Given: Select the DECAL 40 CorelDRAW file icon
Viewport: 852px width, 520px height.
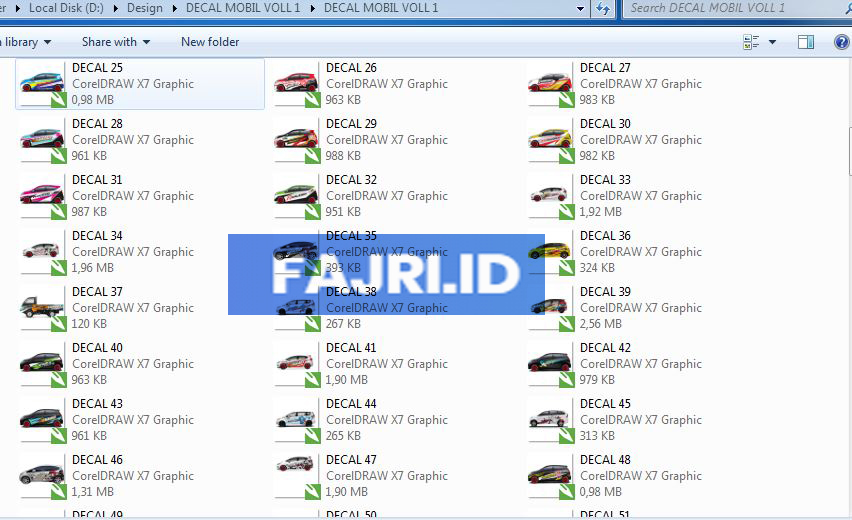Looking at the screenshot, I should (x=42, y=364).
